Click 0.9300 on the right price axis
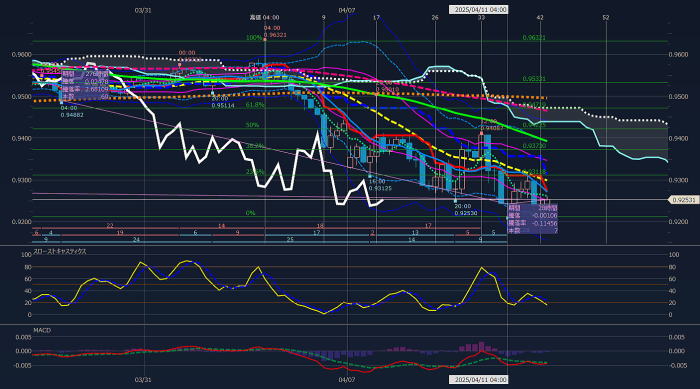This screenshot has width=700, height=389. pyautogui.click(x=678, y=180)
